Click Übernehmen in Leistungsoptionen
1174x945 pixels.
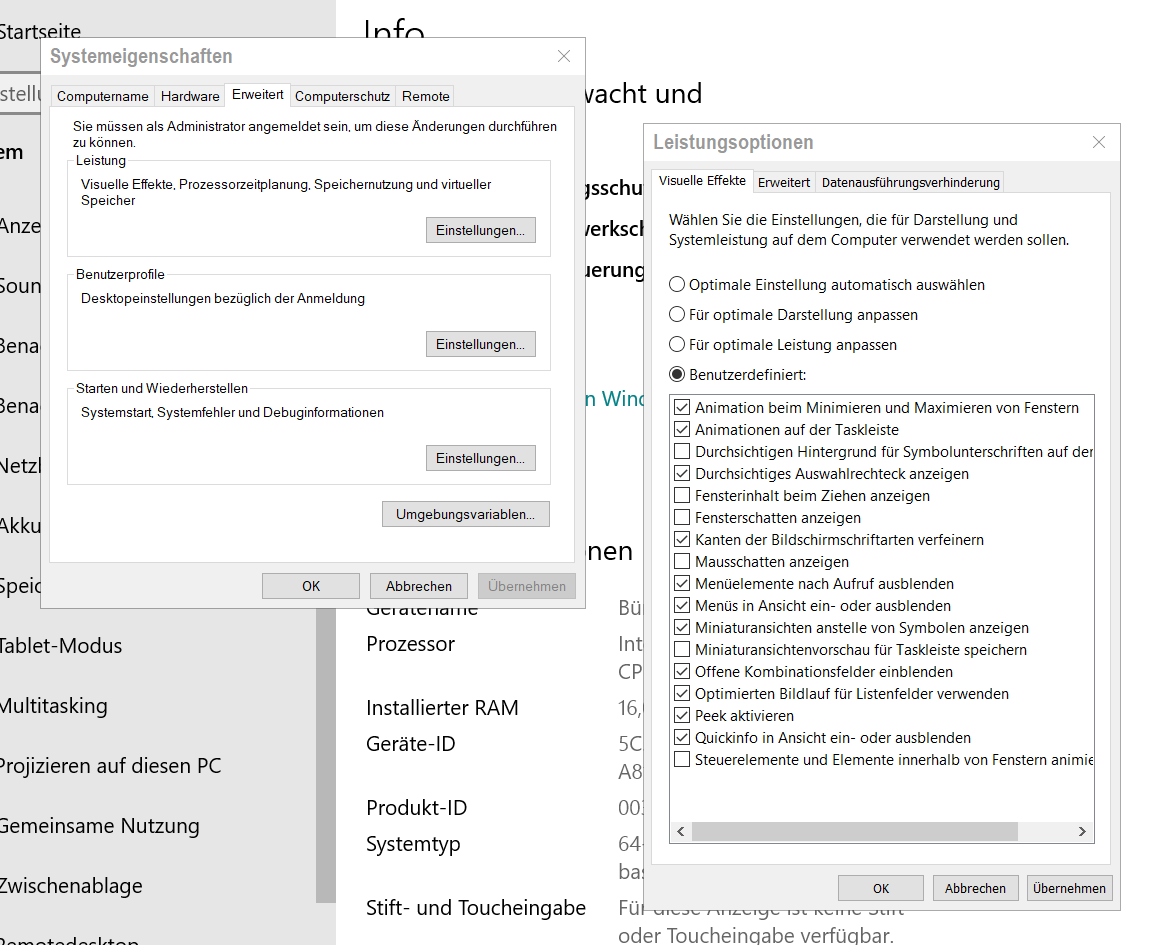pyautogui.click(x=1069, y=888)
